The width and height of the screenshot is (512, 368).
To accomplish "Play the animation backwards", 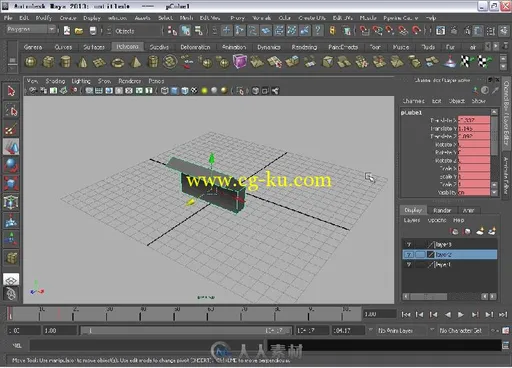I will point(448,314).
